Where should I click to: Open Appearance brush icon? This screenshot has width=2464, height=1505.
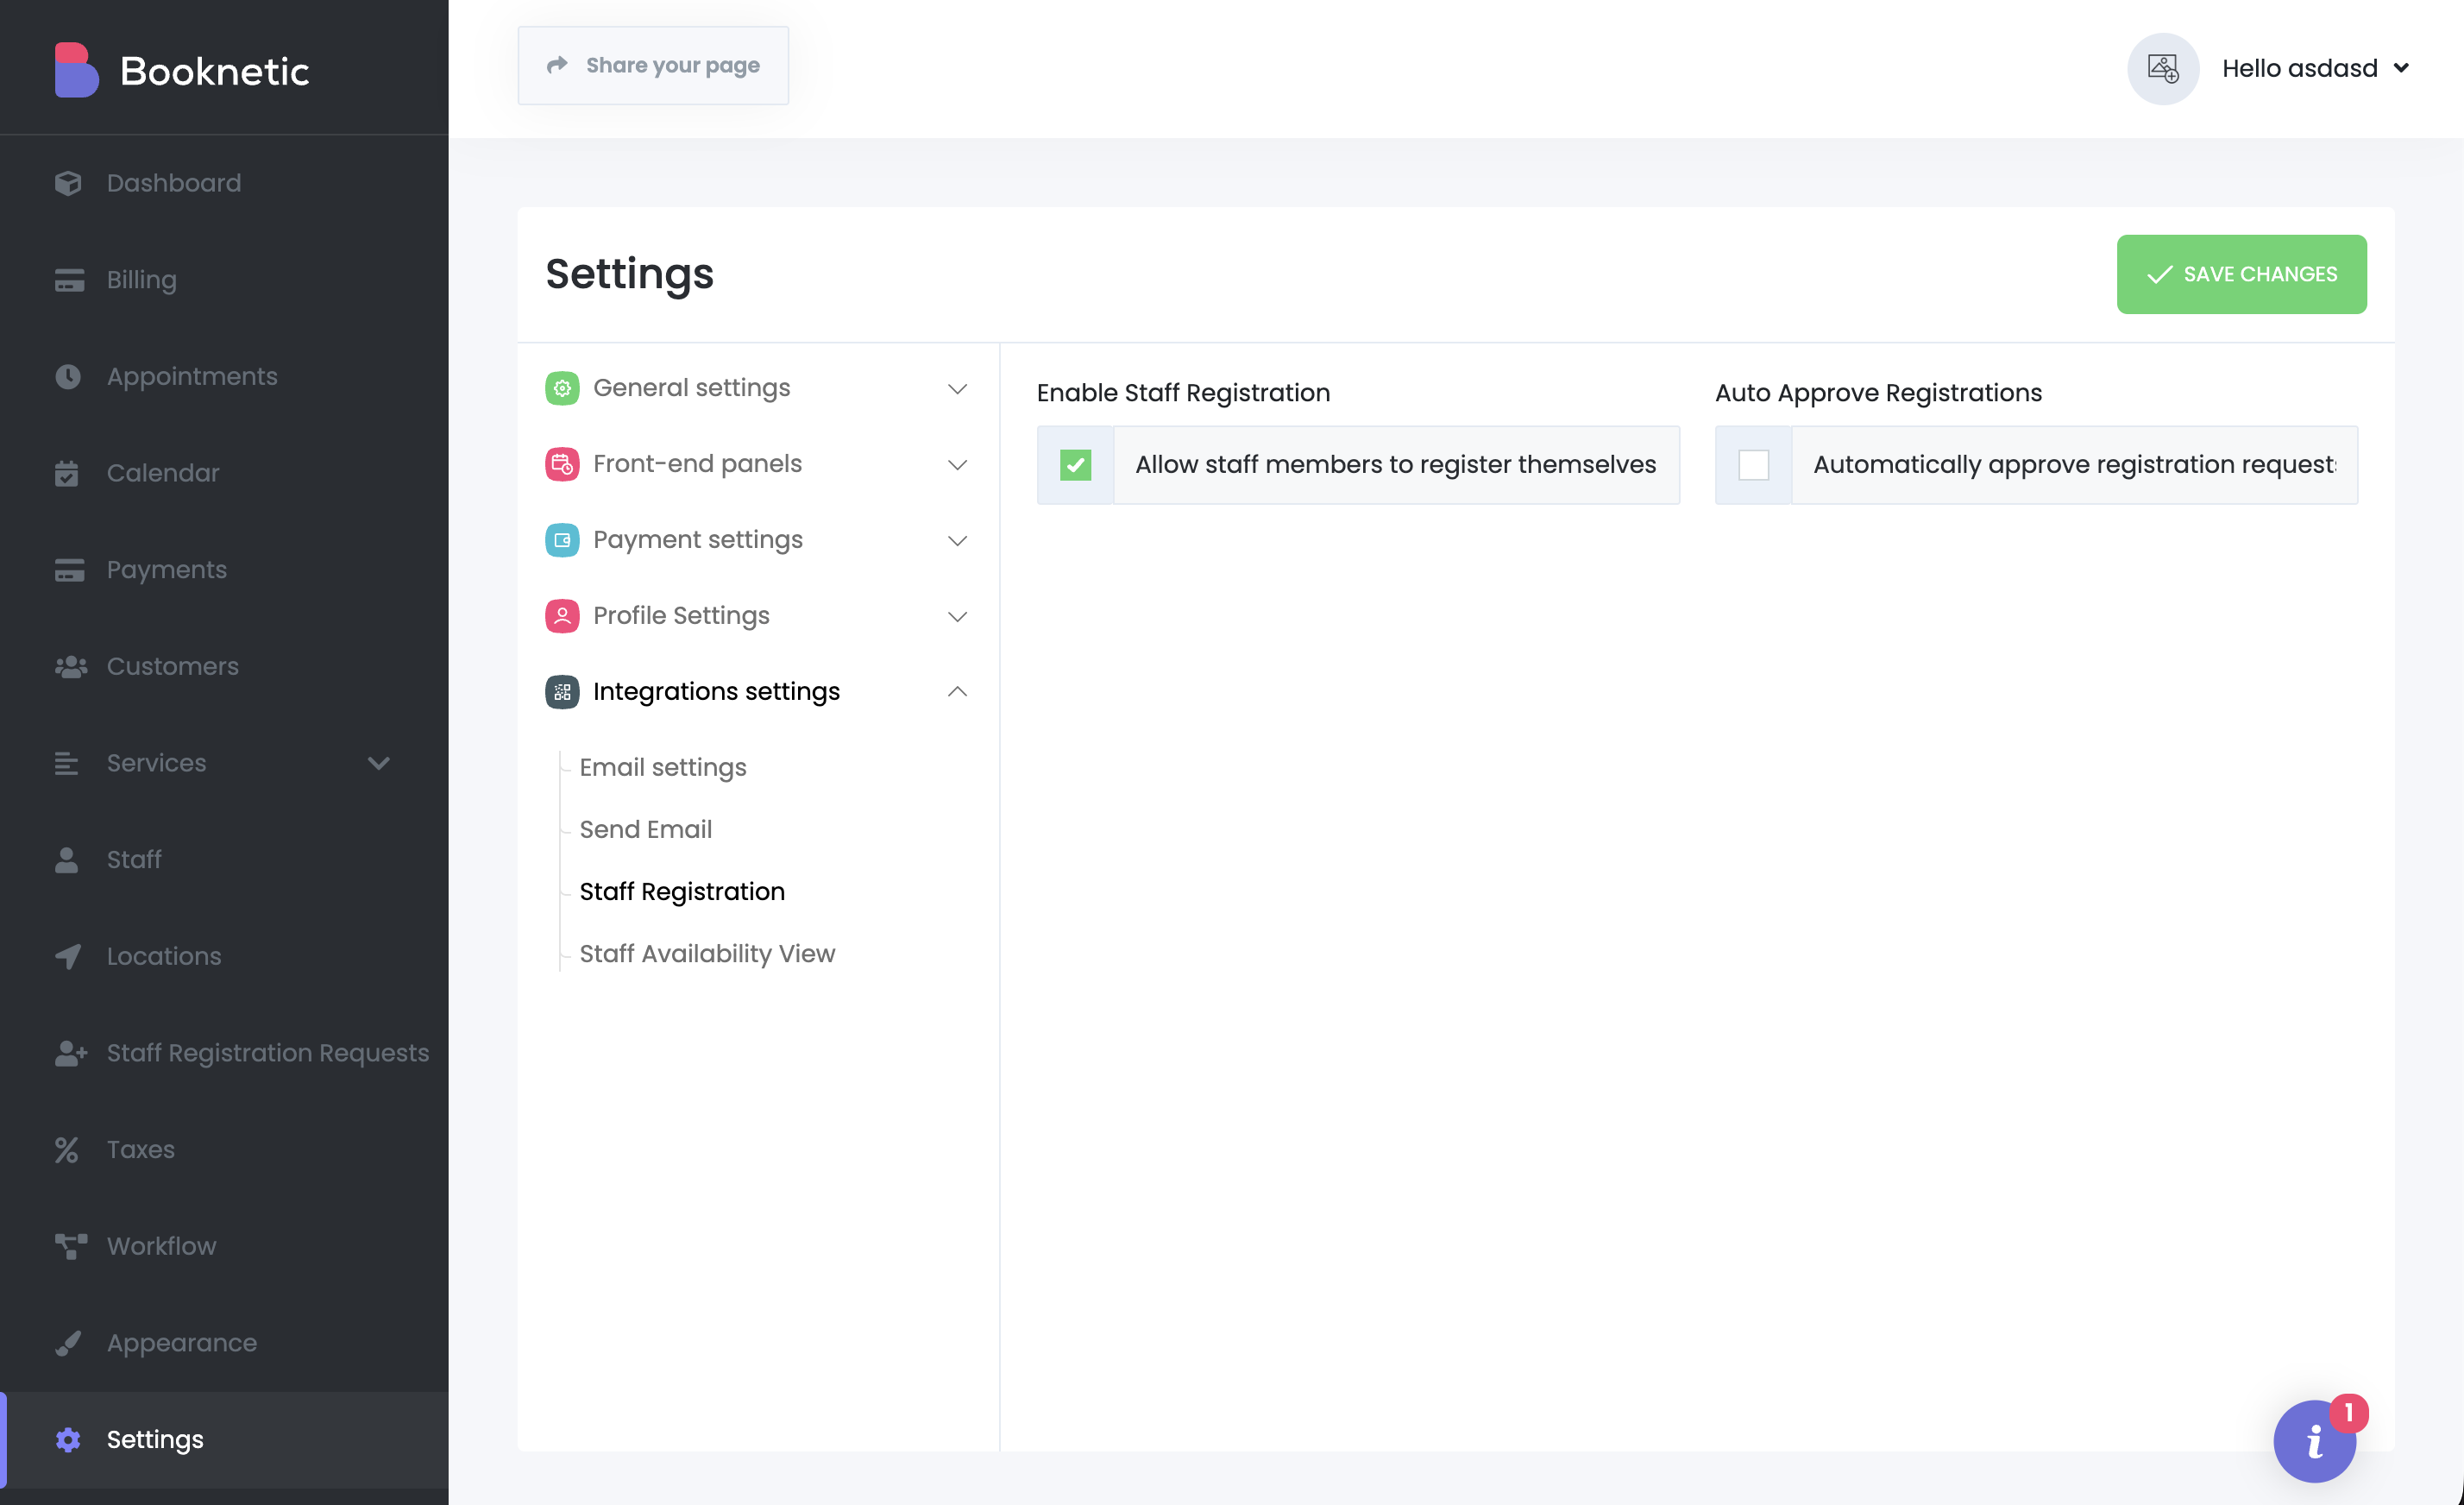pyautogui.click(x=68, y=1343)
